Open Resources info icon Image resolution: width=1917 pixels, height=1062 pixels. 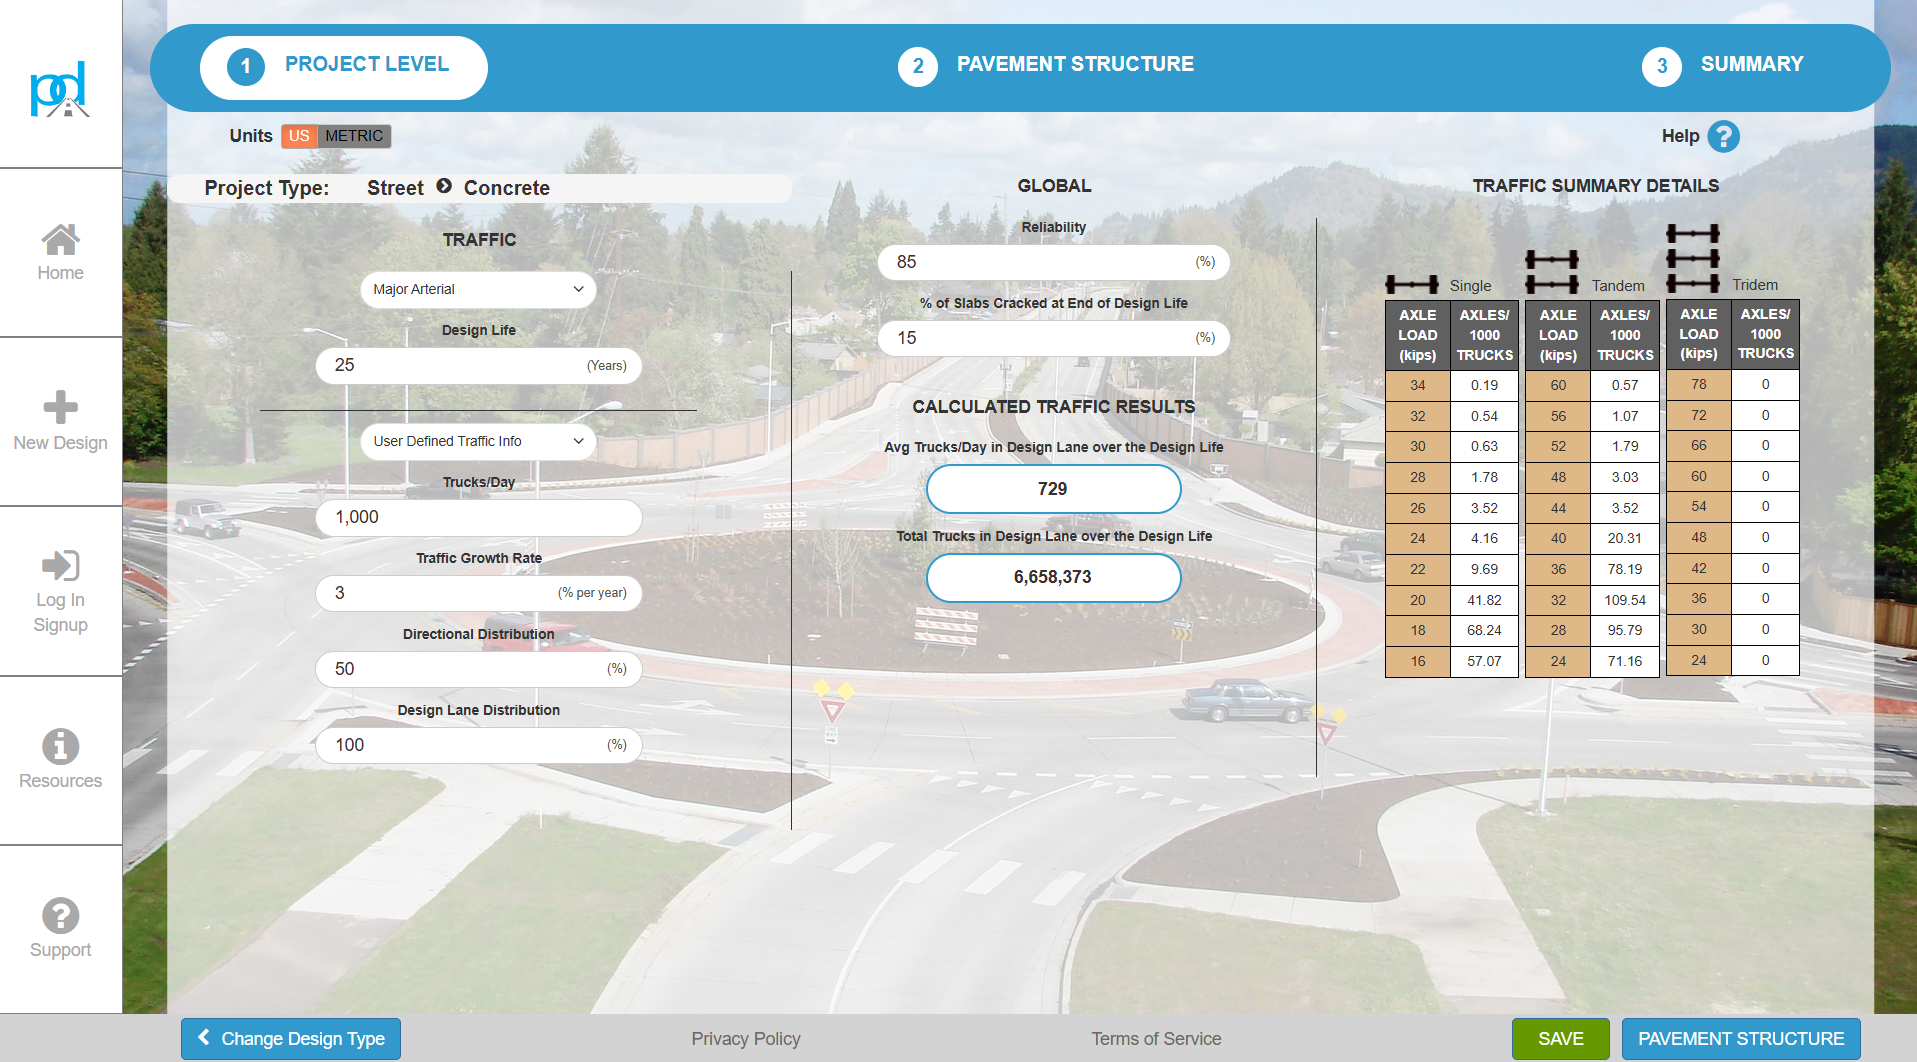[x=60, y=747]
